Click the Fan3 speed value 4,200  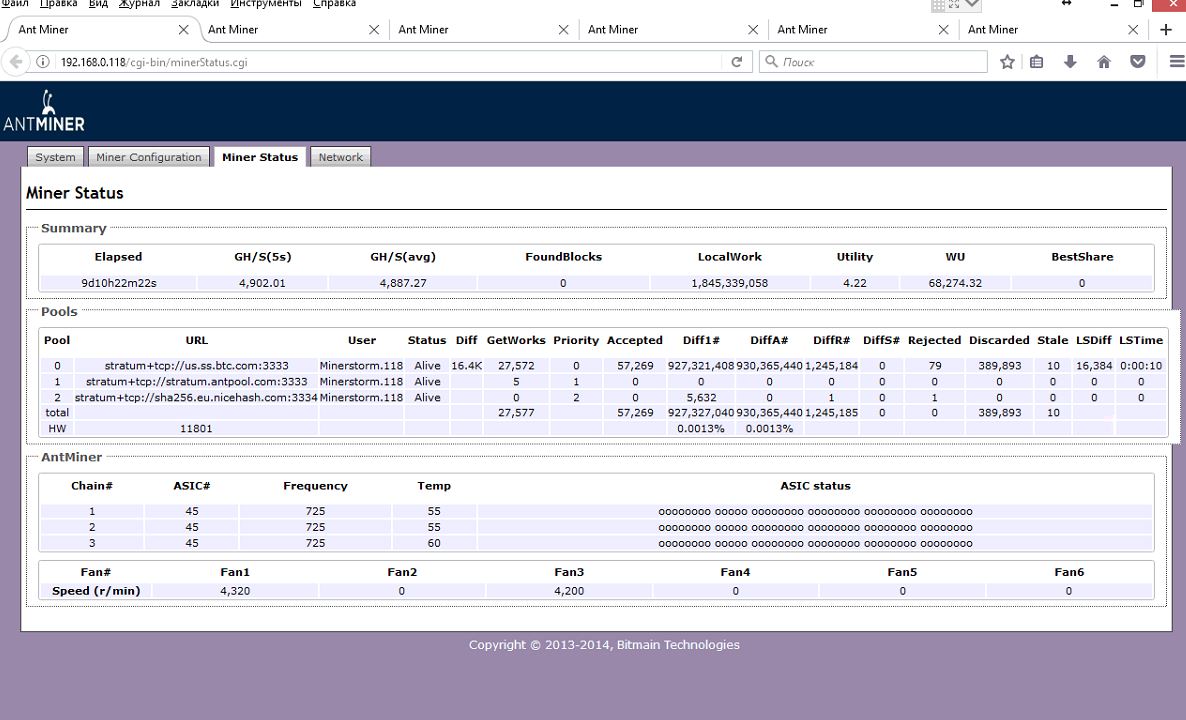[x=569, y=591]
